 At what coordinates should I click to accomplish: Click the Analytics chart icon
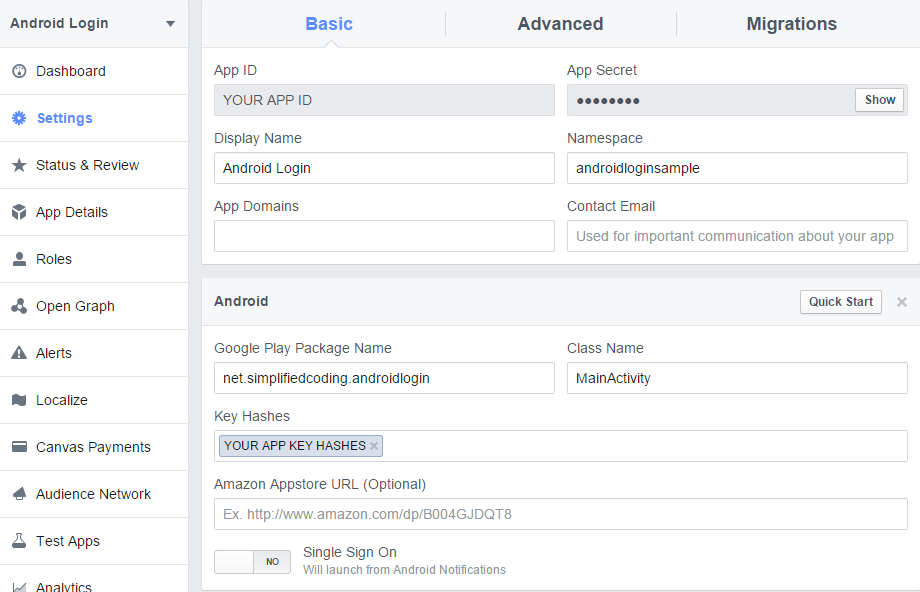19,587
